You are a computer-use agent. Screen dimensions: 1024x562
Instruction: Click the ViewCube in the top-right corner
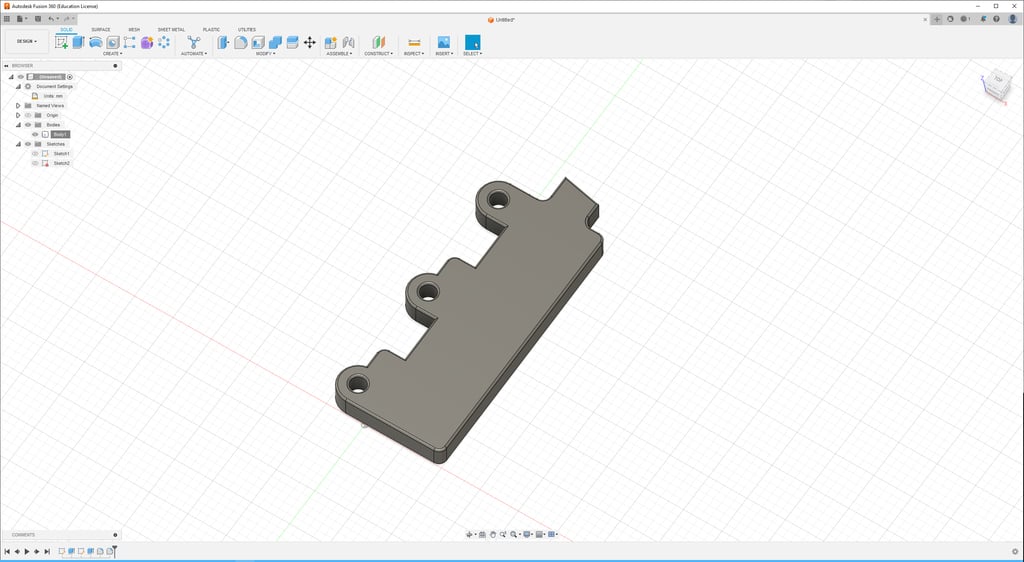pos(997,86)
